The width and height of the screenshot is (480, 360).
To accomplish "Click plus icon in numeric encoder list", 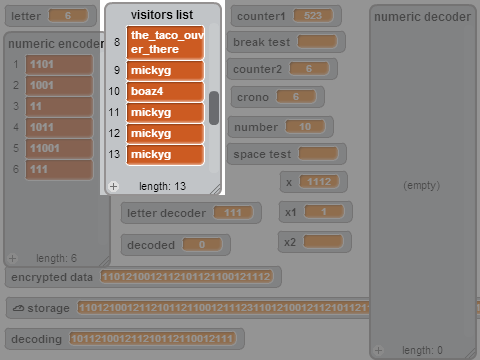I will pyautogui.click(x=13, y=258).
